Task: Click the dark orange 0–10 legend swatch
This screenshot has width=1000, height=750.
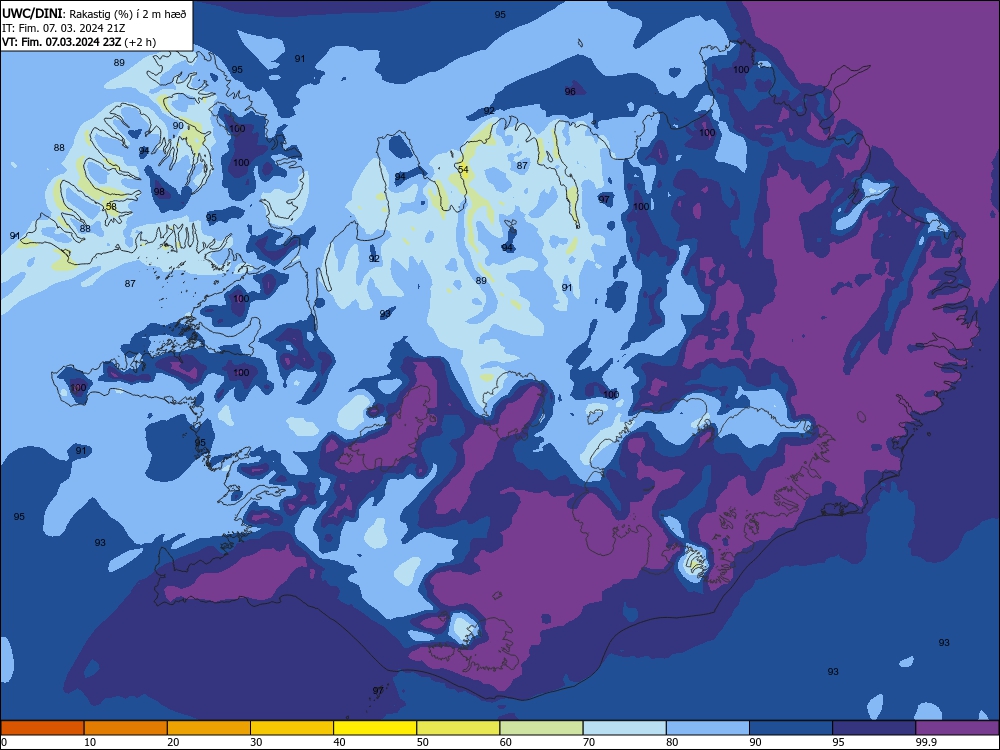Action: [42, 728]
